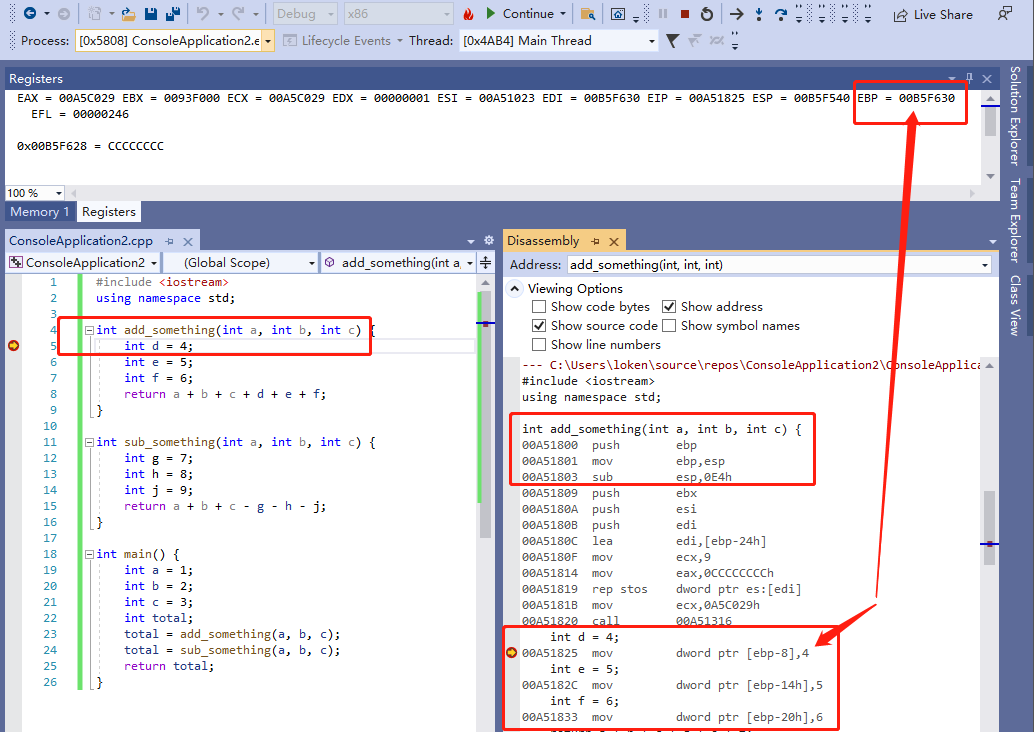The width and height of the screenshot is (1034, 732).
Task: Click the Save All icon
Action: [172, 14]
